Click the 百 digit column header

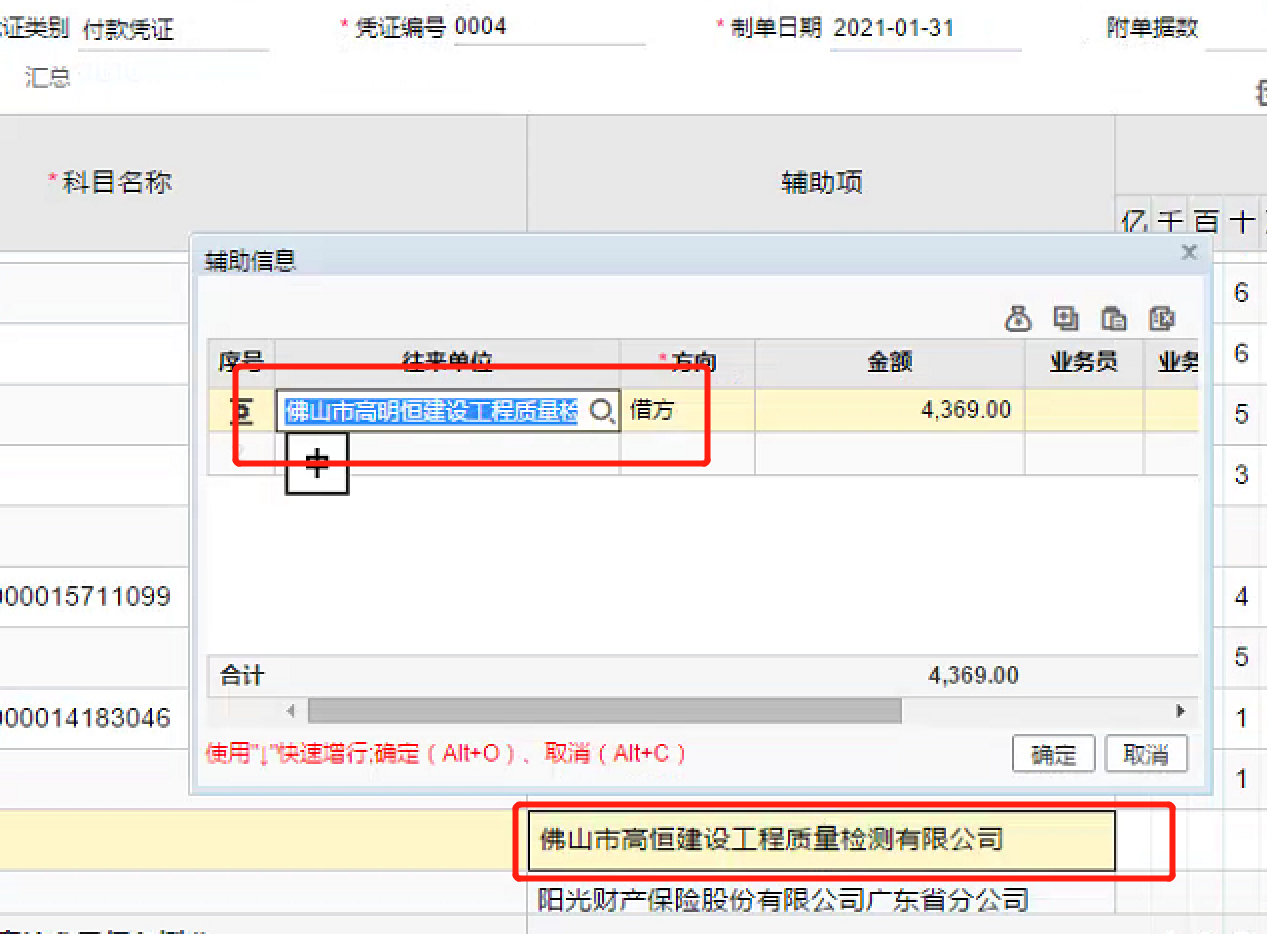coord(1206,220)
